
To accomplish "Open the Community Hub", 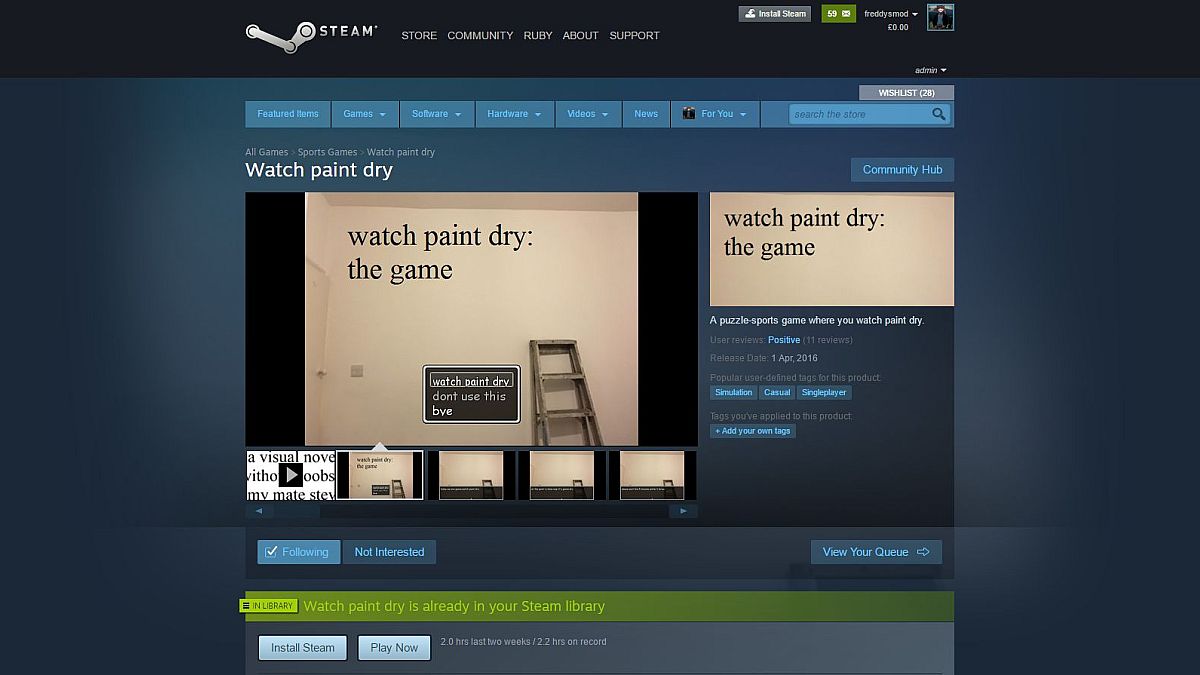I will click(x=902, y=170).
